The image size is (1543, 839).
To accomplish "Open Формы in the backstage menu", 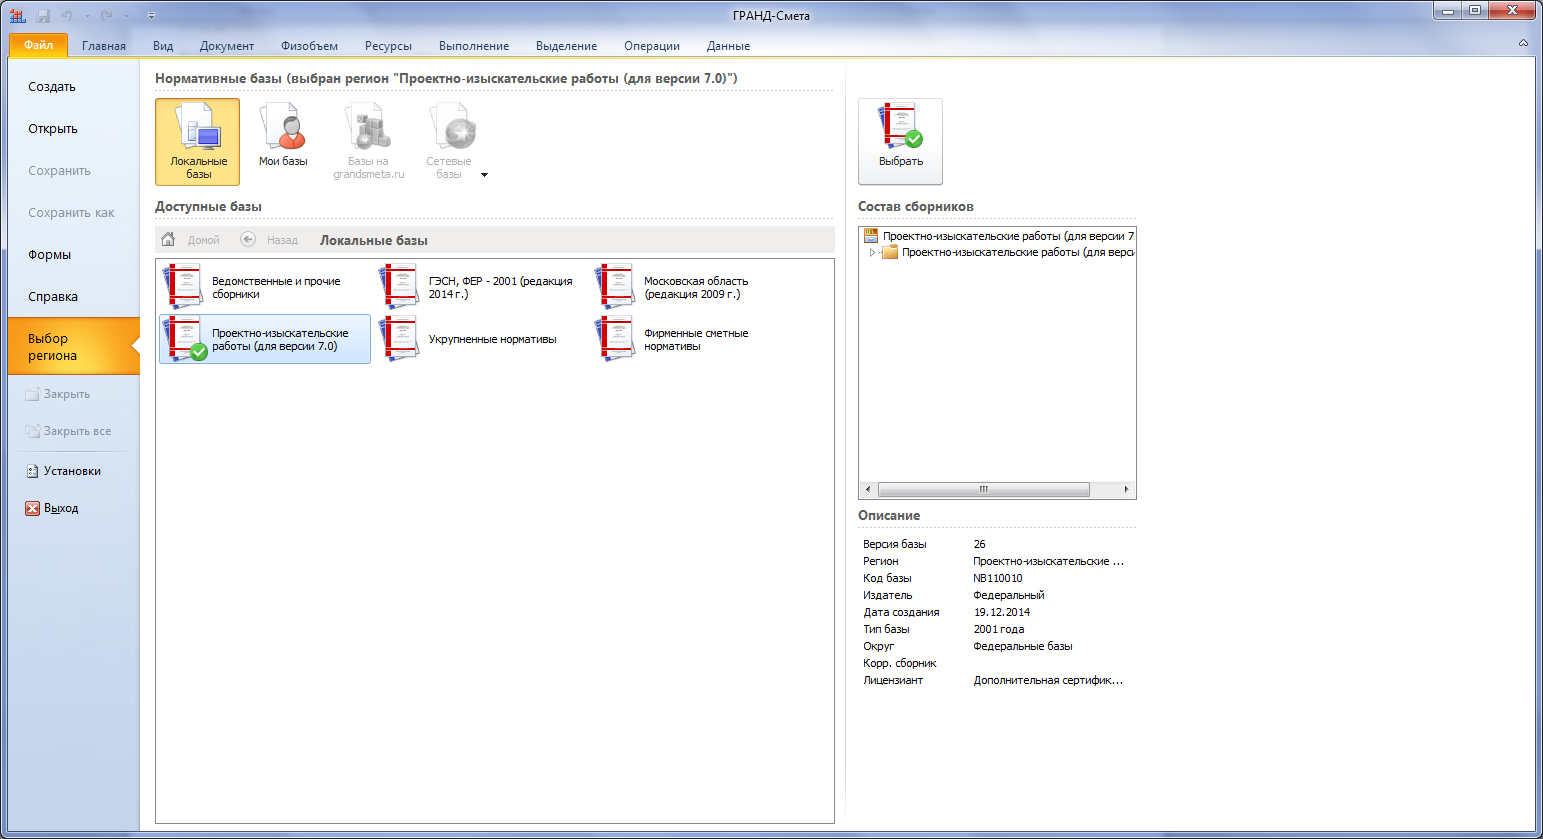I will tap(73, 255).
